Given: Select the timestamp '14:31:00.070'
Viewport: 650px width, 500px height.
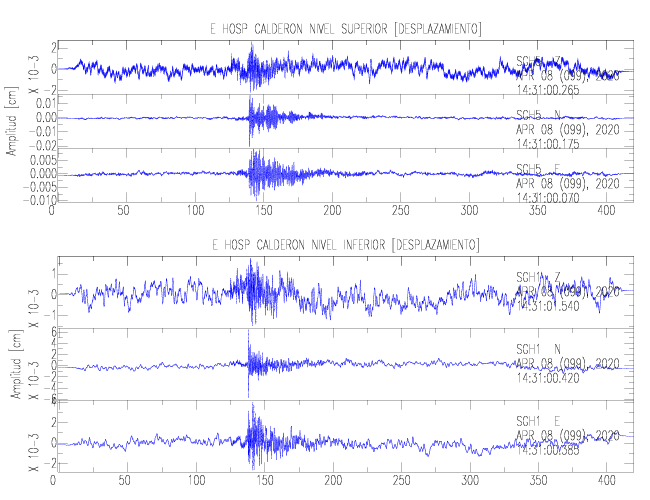Looking at the screenshot, I should pos(548,198).
